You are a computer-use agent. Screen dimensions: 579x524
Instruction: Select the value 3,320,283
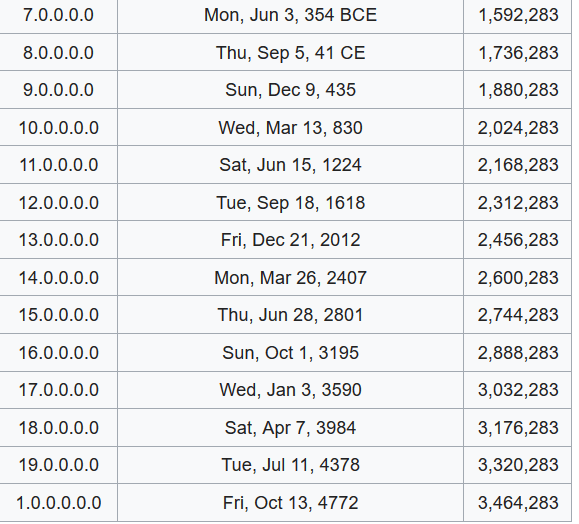click(x=518, y=465)
